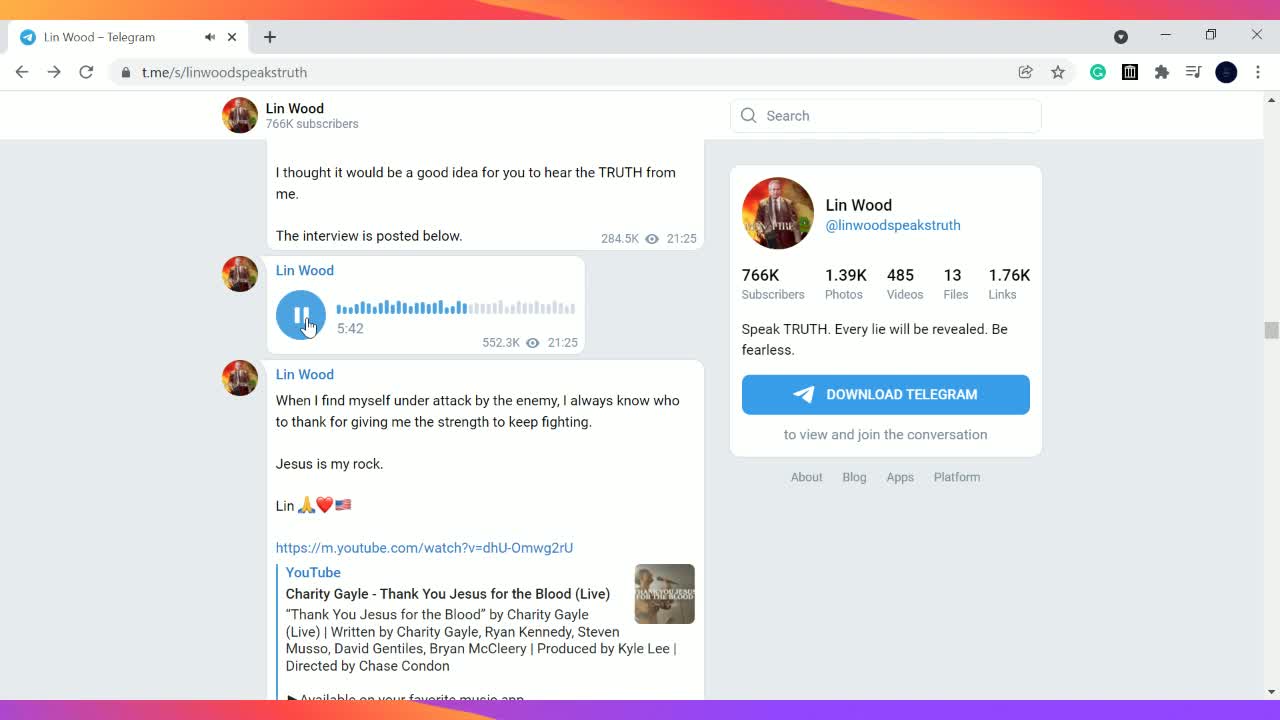
Task: Go forward to next page
Action: point(54,72)
